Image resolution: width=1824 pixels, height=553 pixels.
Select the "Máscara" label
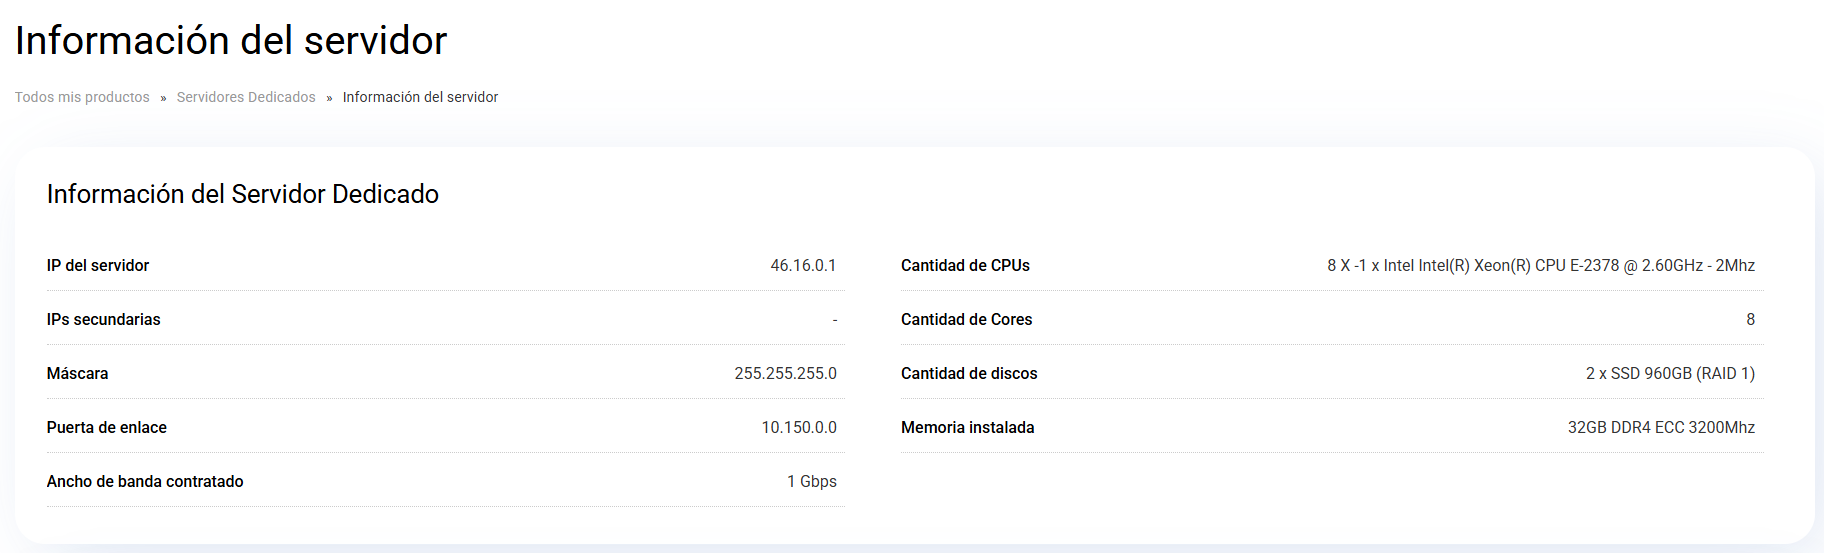[77, 374]
